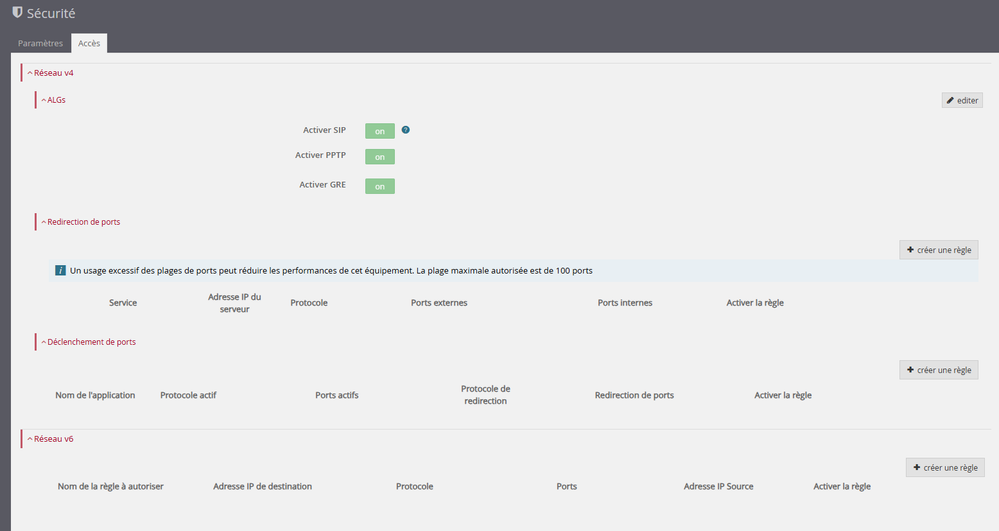
Task: Toggle the Activer SIP switch
Action: click(380, 131)
